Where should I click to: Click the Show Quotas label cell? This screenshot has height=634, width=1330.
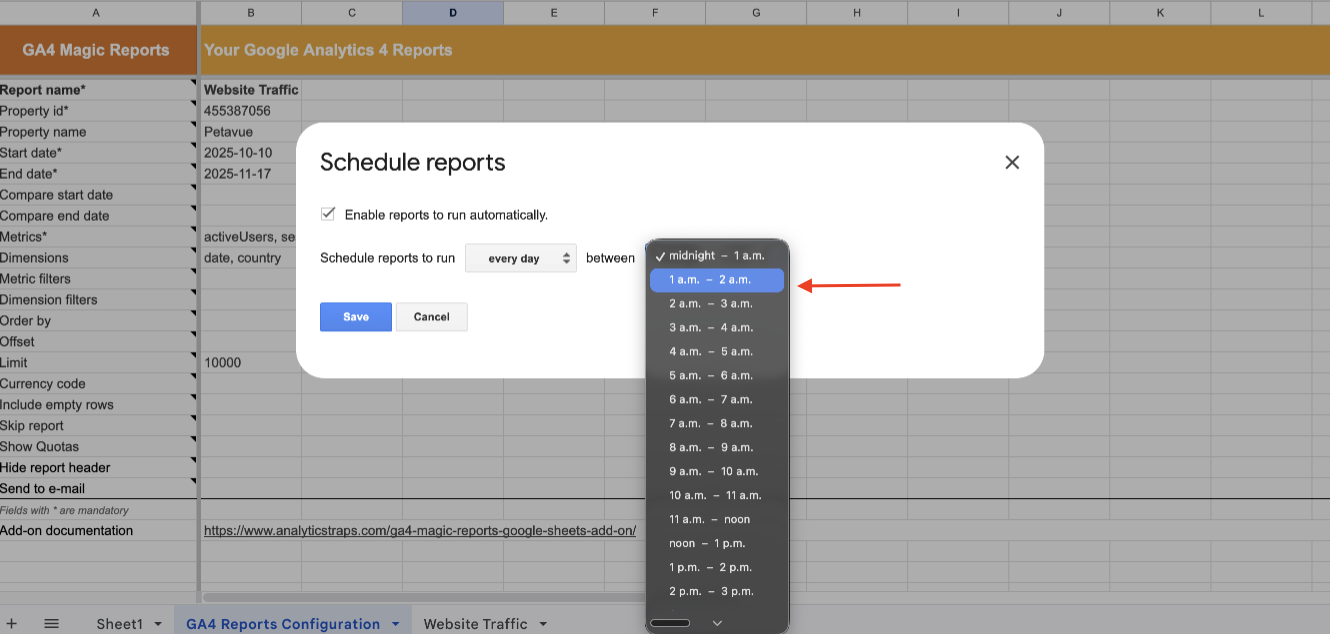click(98, 447)
